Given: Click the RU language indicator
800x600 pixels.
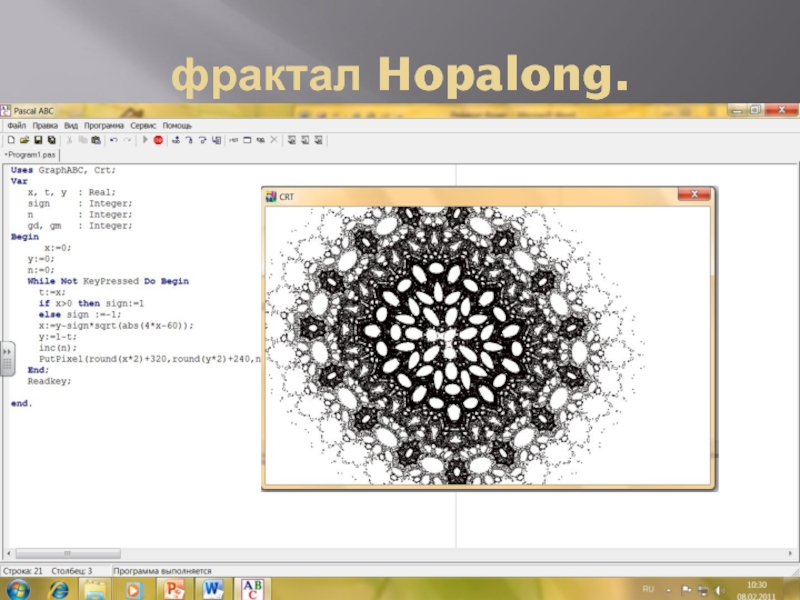Looking at the screenshot, I should (x=647, y=588).
